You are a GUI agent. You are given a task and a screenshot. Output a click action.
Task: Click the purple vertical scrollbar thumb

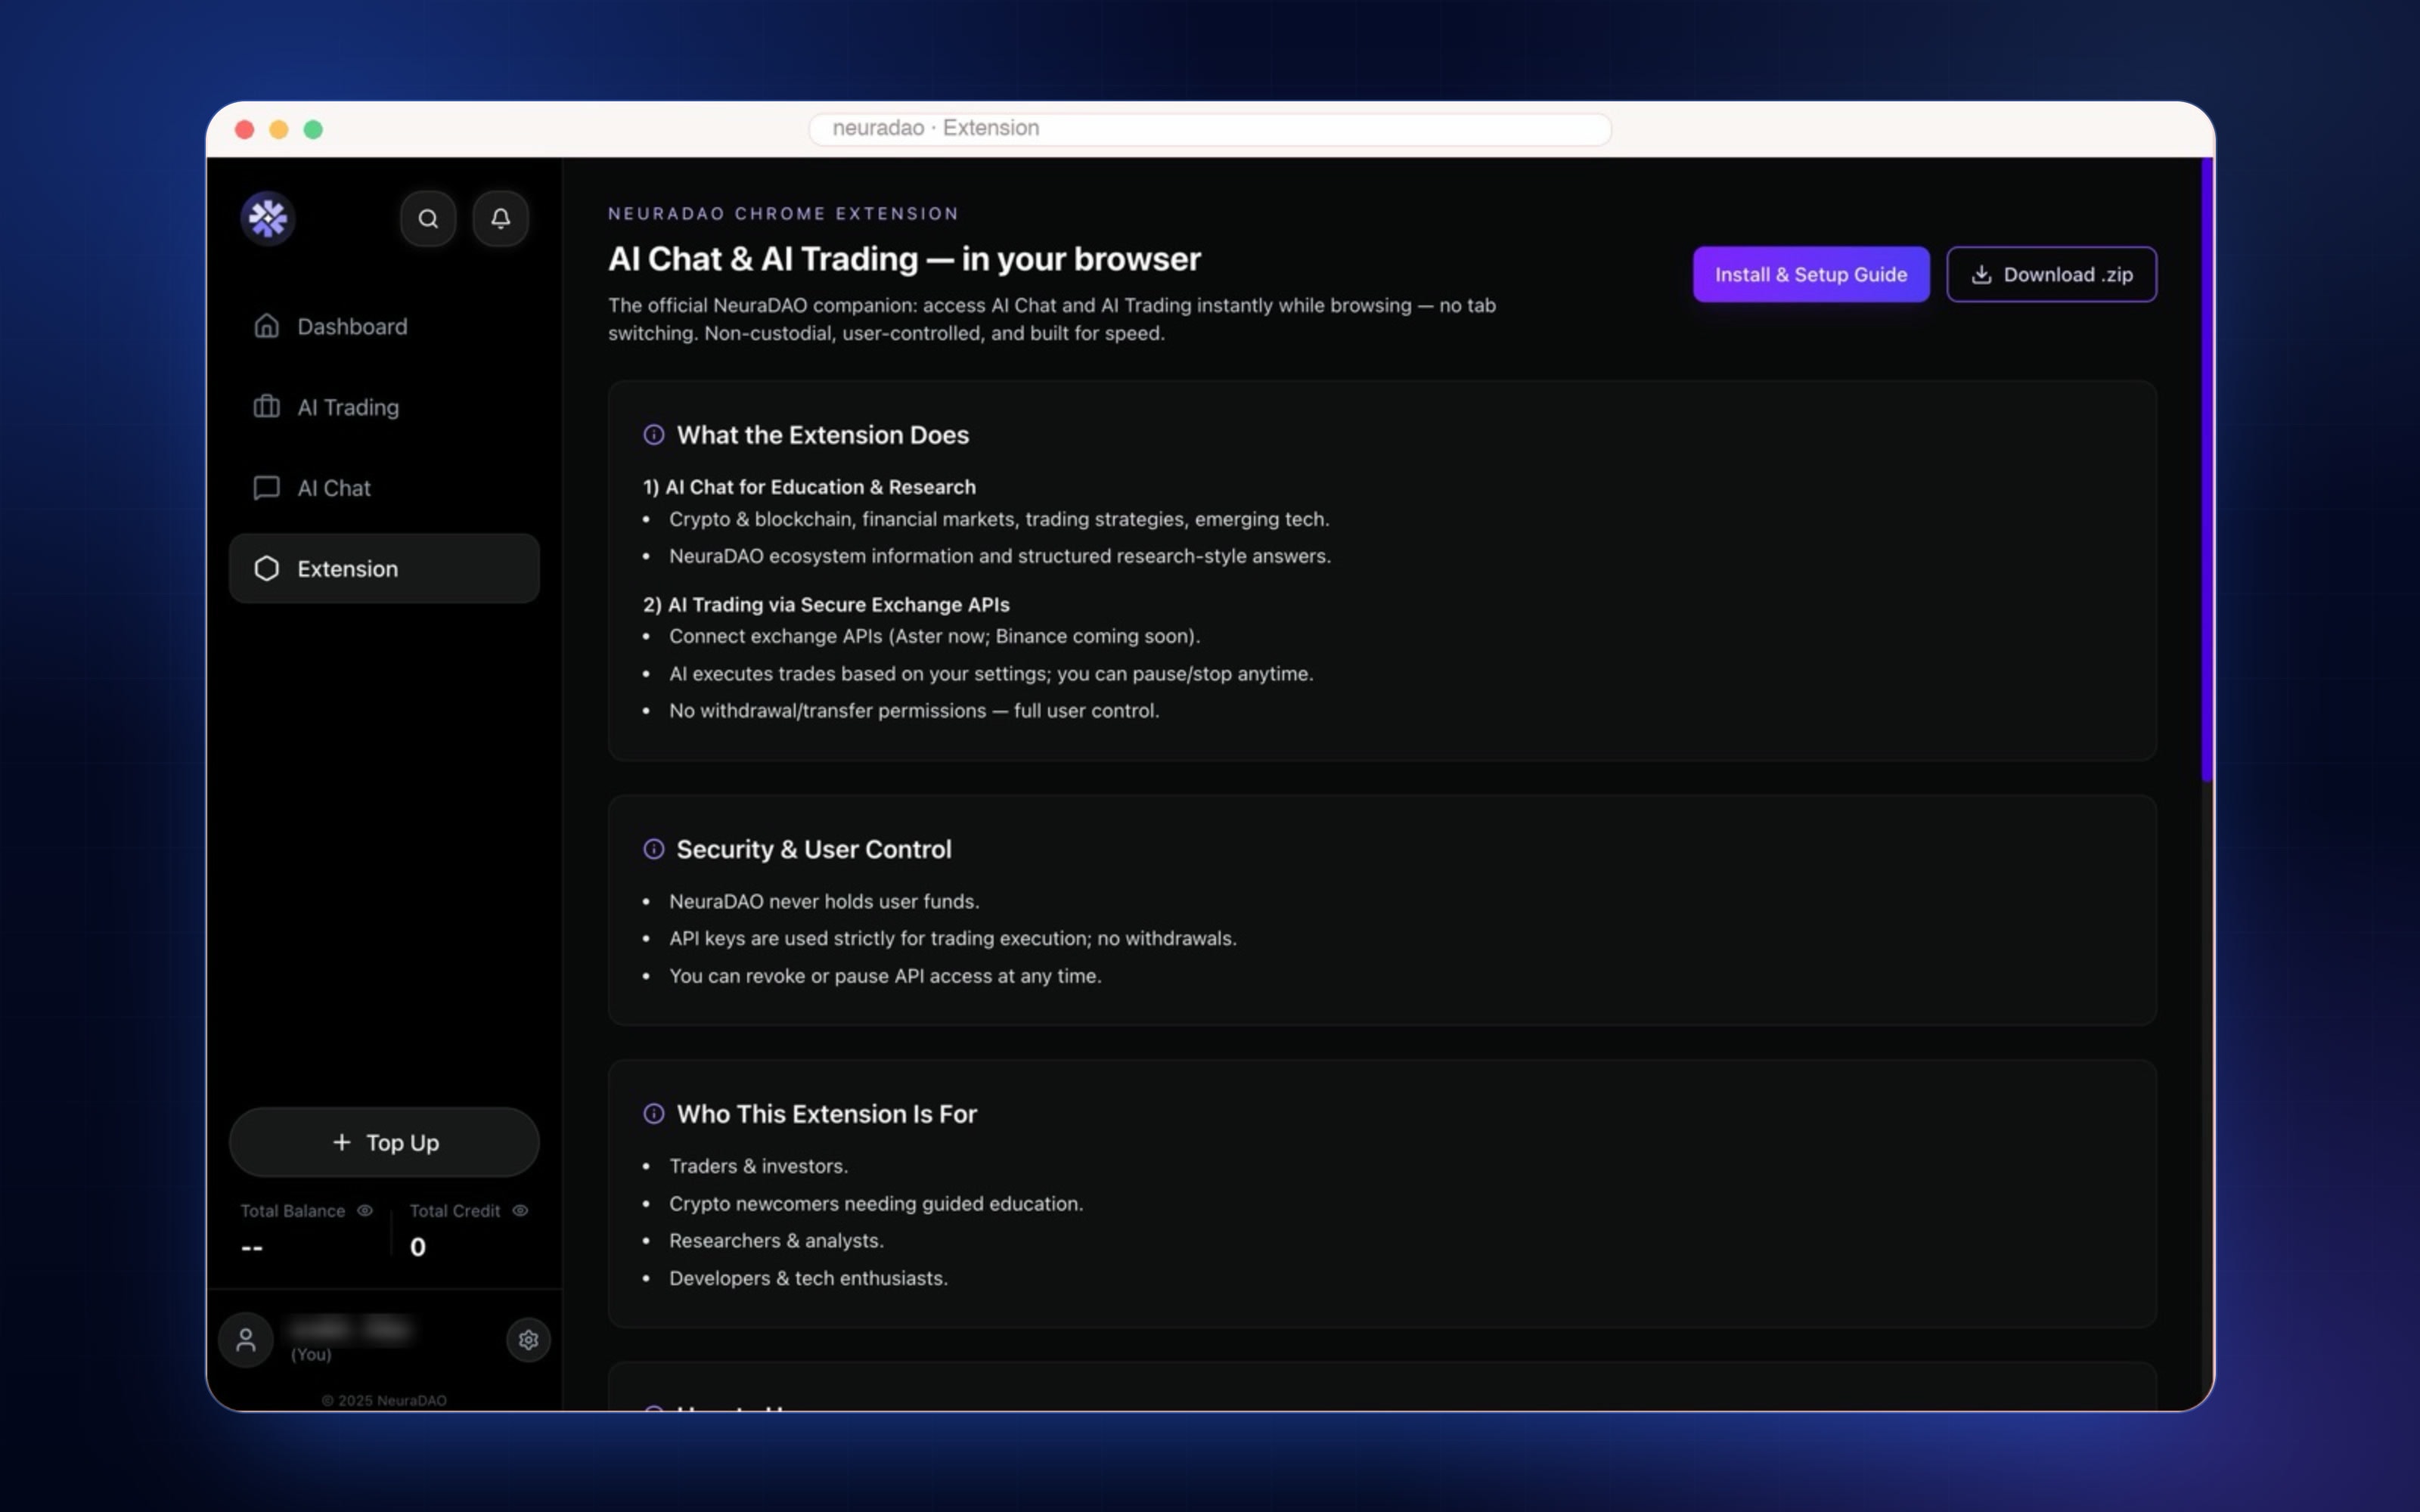(2207, 470)
